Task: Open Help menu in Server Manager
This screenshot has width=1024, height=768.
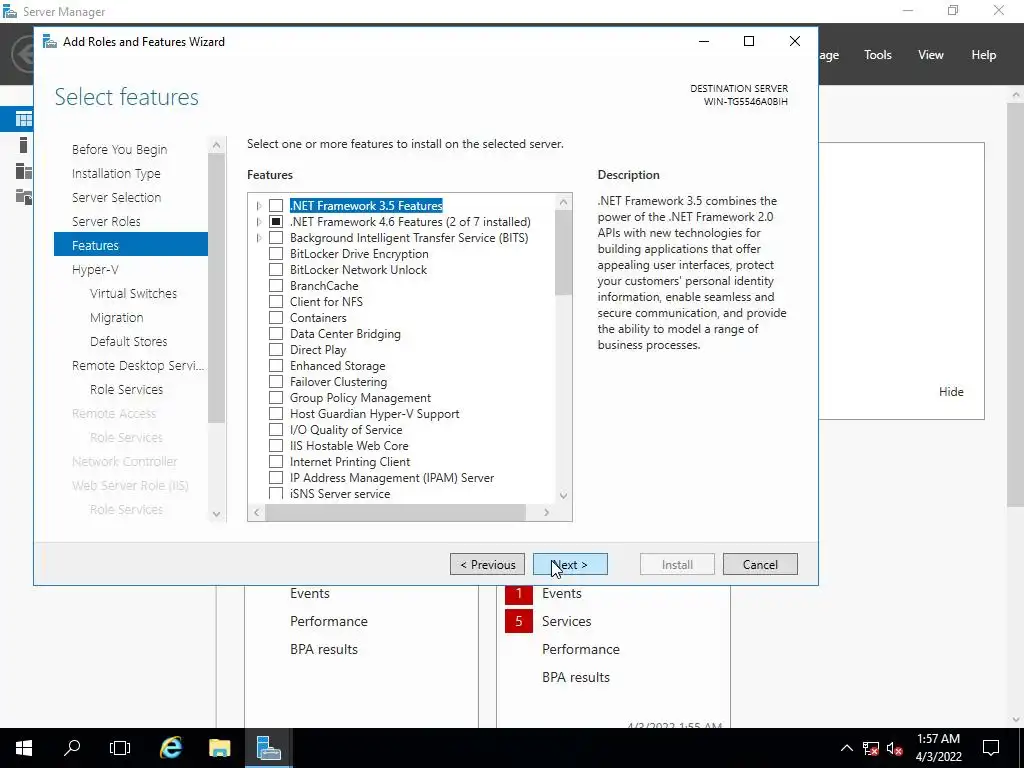Action: click(x=984, y=55)
